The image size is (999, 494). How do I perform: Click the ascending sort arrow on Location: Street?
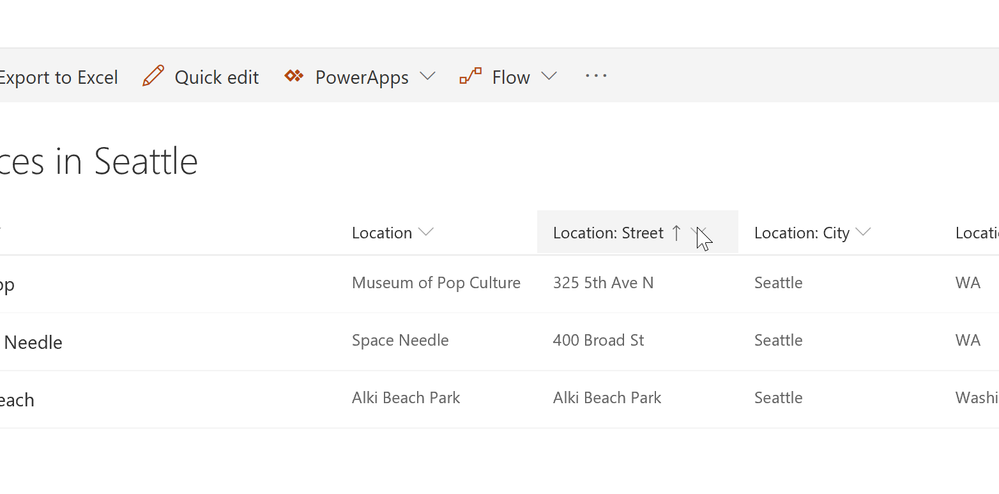point(676,233)
